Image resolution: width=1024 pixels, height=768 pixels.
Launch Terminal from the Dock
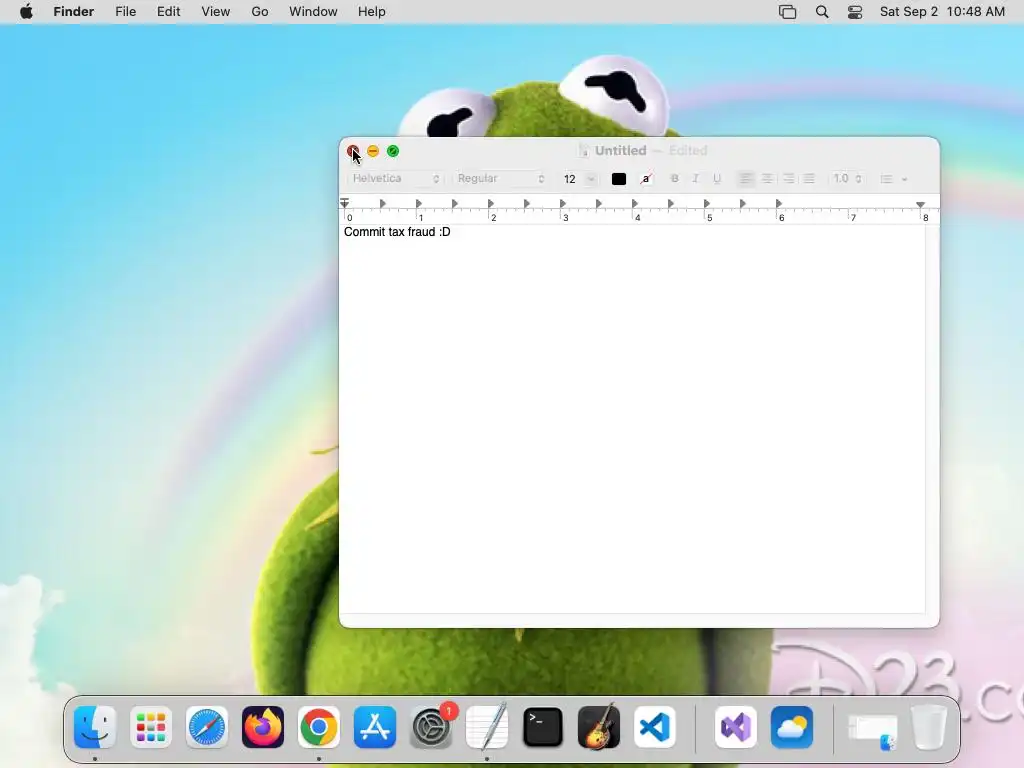coord(543,727)
